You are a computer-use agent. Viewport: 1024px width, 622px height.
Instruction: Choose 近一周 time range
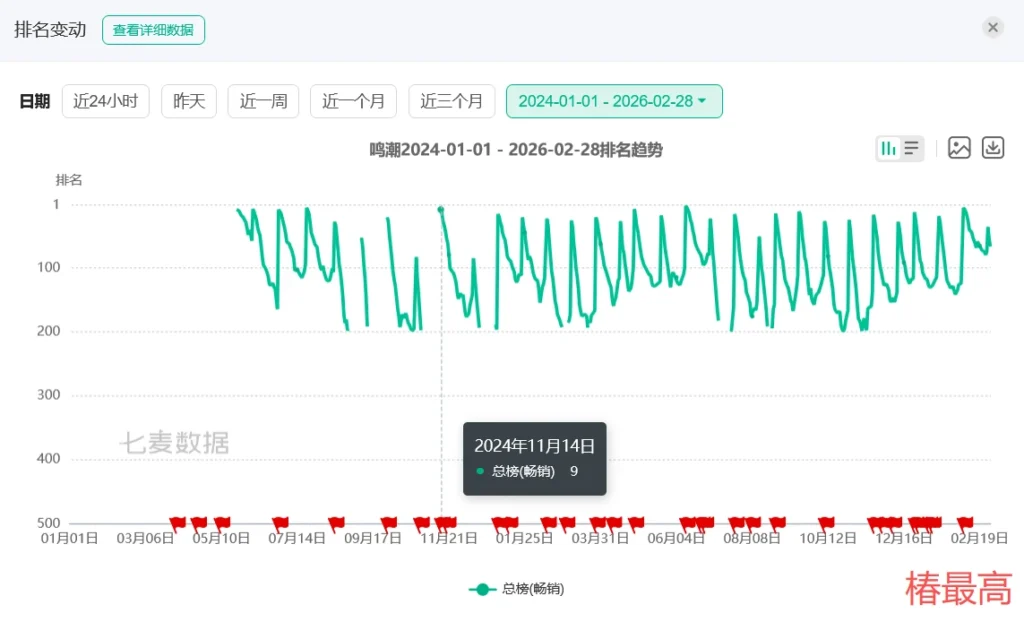click(x=264, y=101)
